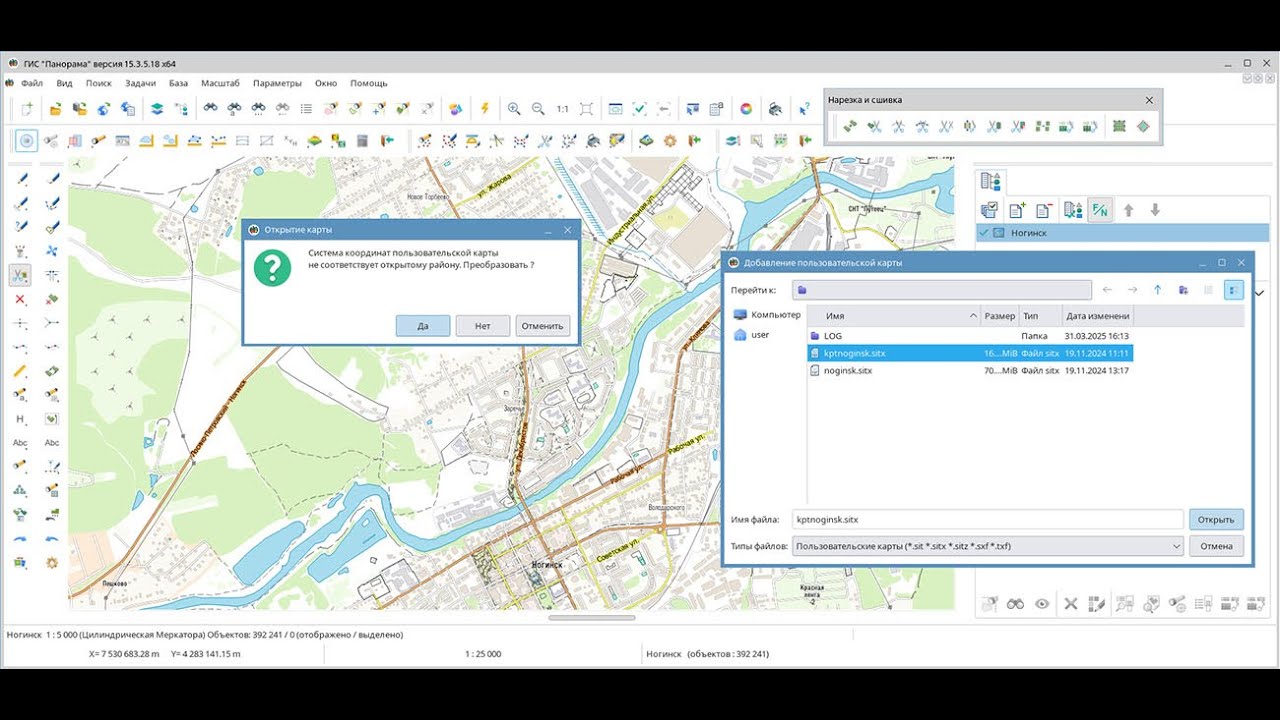
Task: Open the Параметры menu
Action: click(x=277, y=83)
